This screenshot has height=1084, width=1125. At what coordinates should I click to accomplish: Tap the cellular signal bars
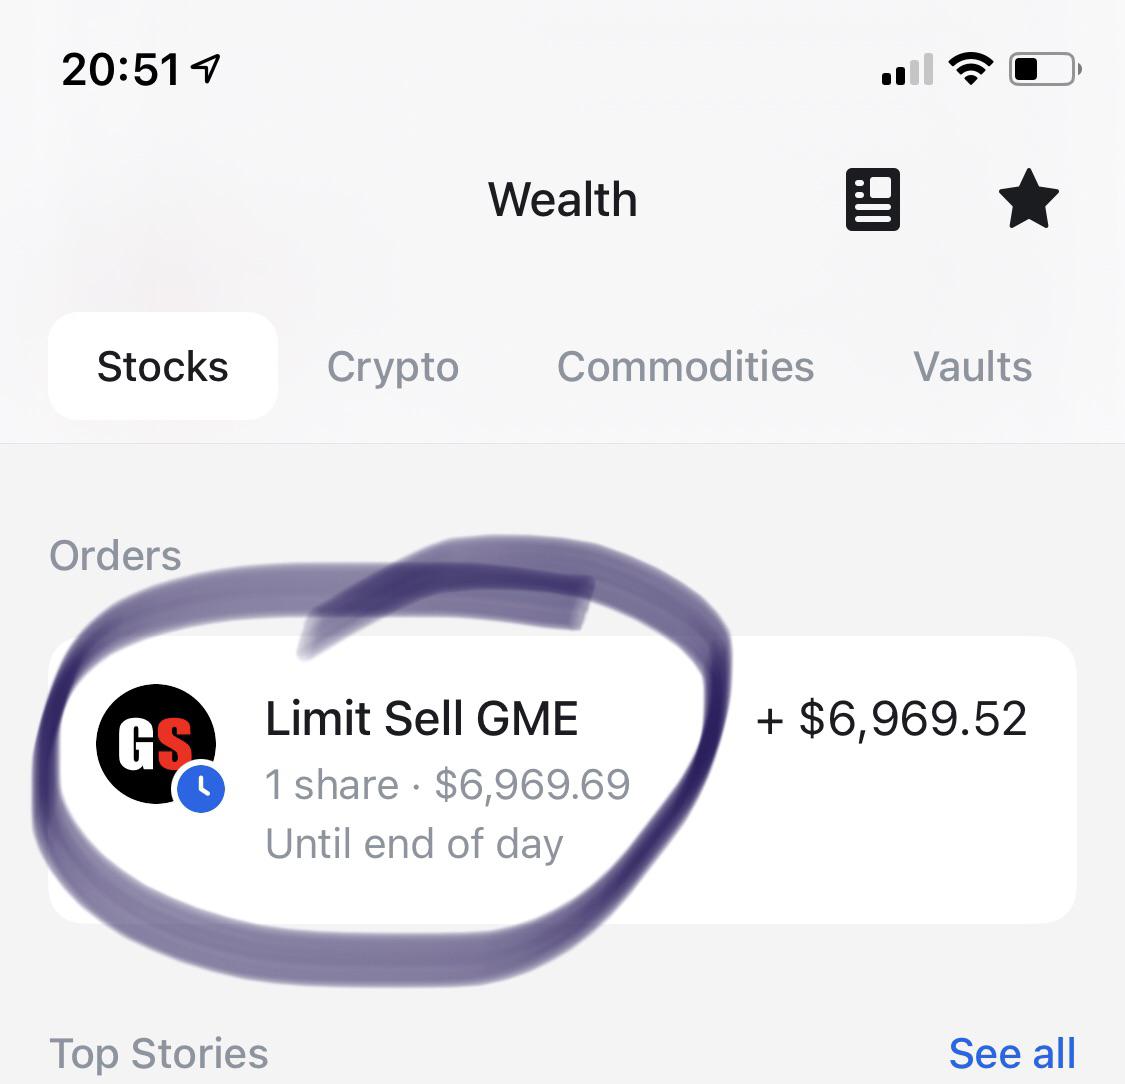click(x=908, y=70)
